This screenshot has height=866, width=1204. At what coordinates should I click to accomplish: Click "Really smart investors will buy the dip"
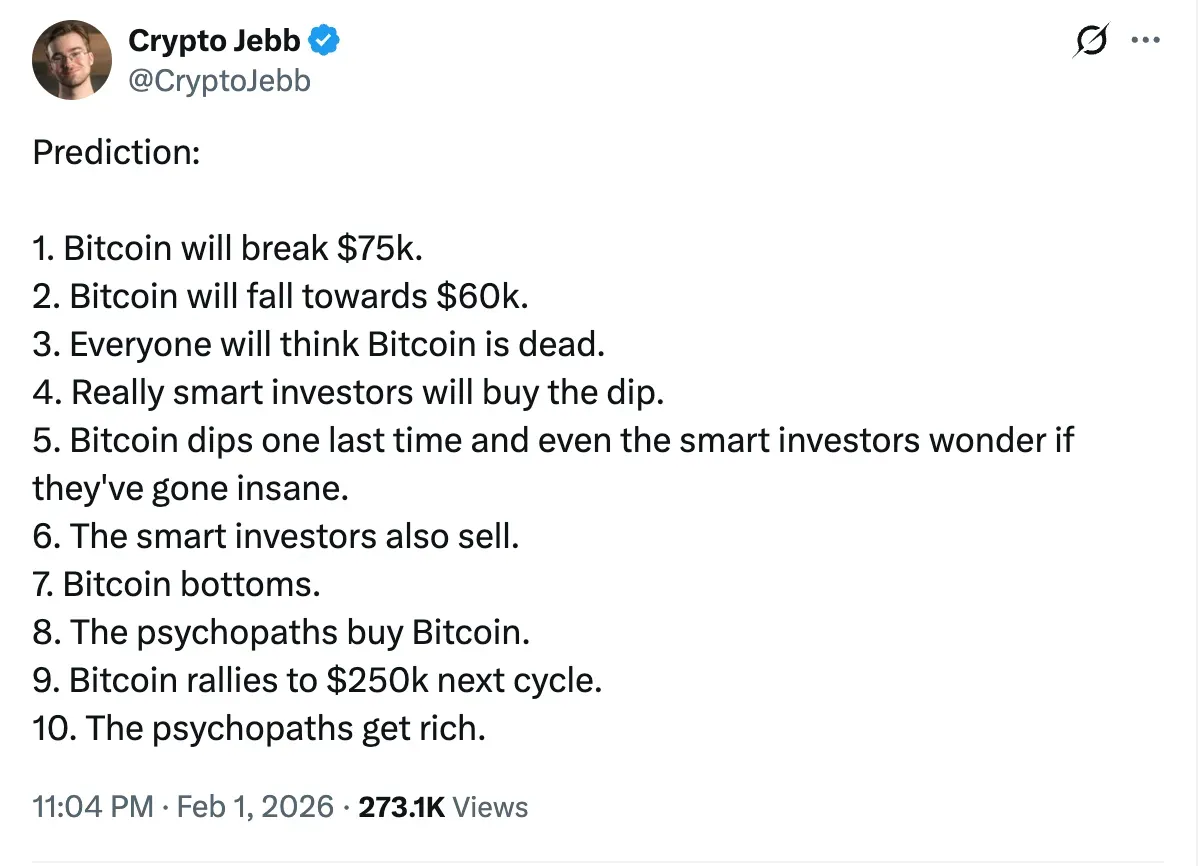coord(349,392)
